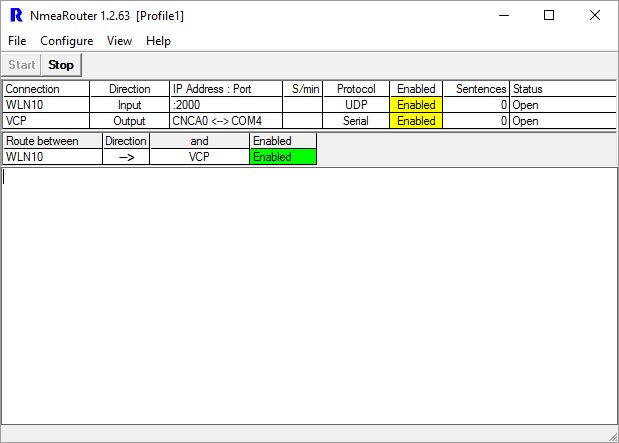This screenshot has width=619, height=443.
Task: Maximize the NmeaRouter window
Action: (549, 15)
